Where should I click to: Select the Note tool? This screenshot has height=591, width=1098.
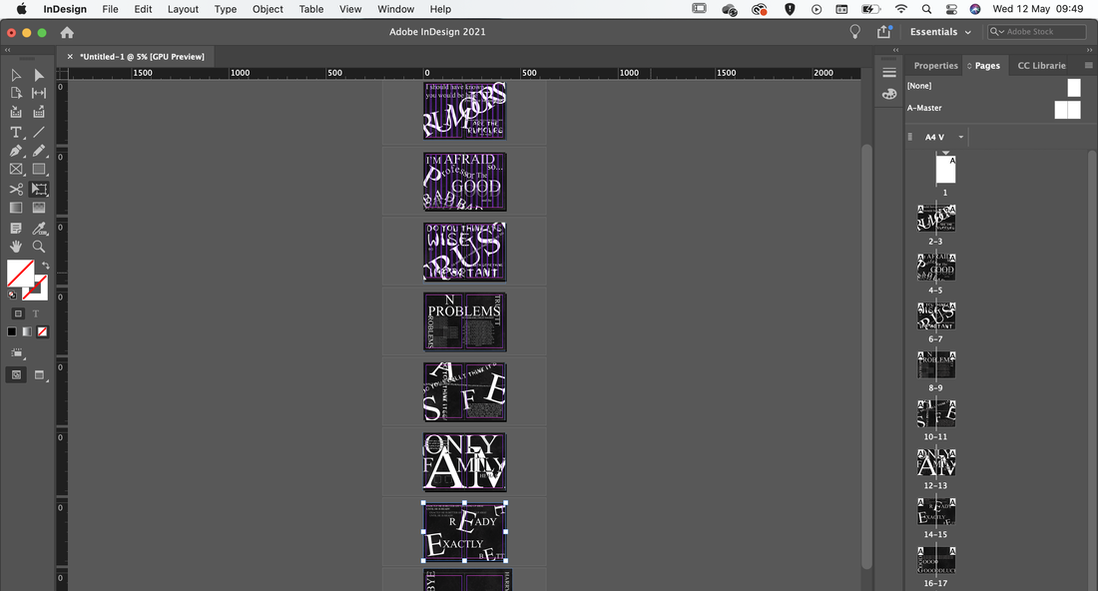16,228
